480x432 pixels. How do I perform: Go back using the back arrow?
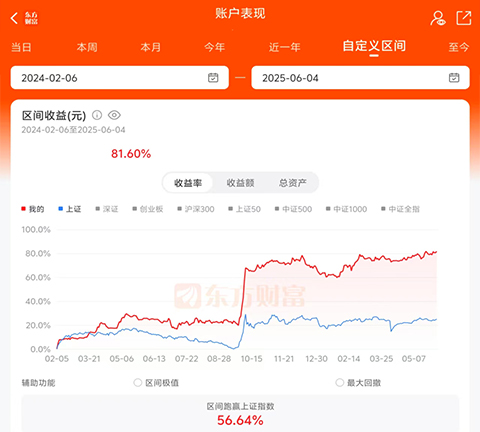tap(14, 18)
